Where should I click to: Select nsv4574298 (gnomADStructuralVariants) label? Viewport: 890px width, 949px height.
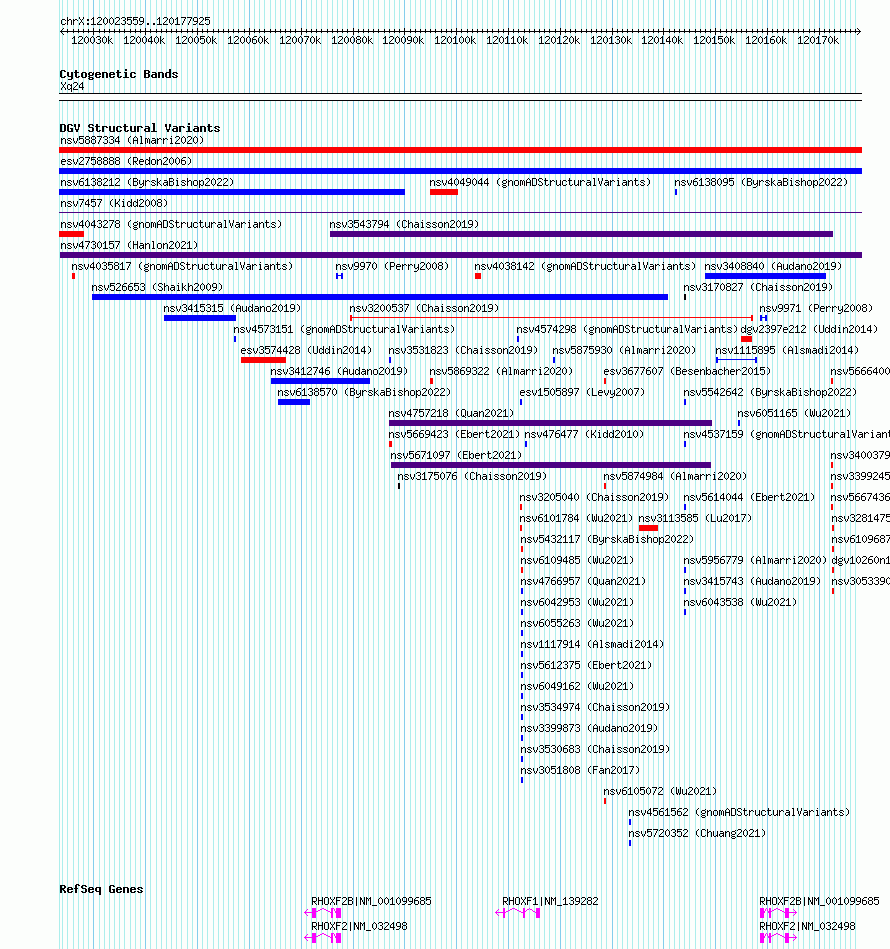point(627,329)
